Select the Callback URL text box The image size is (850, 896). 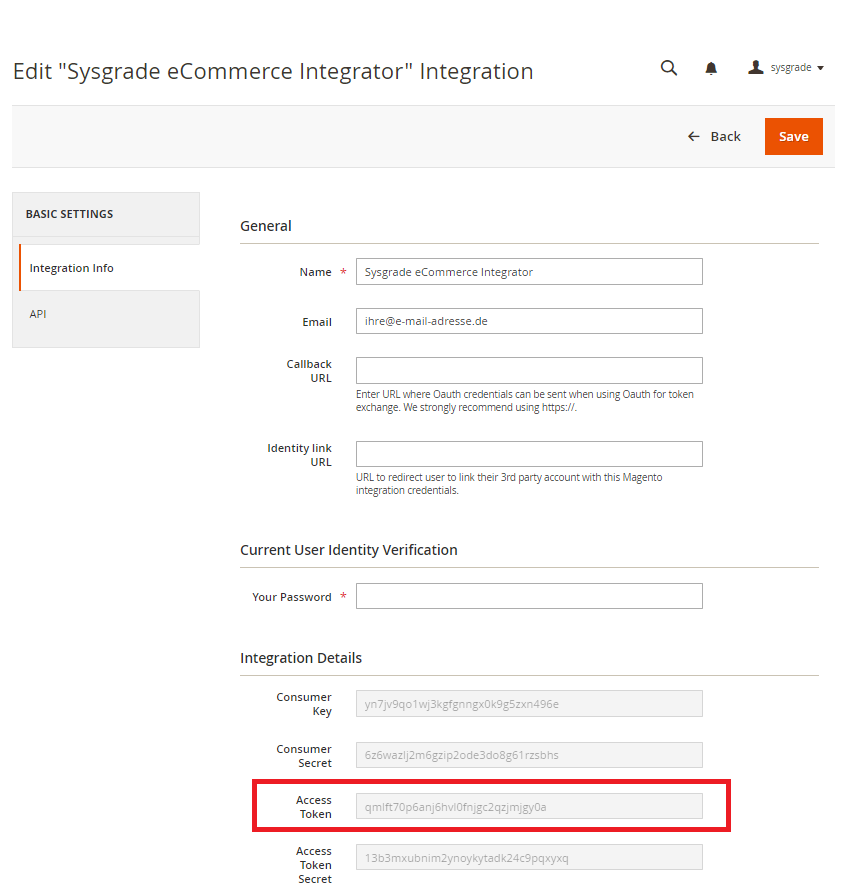point(529,370)
